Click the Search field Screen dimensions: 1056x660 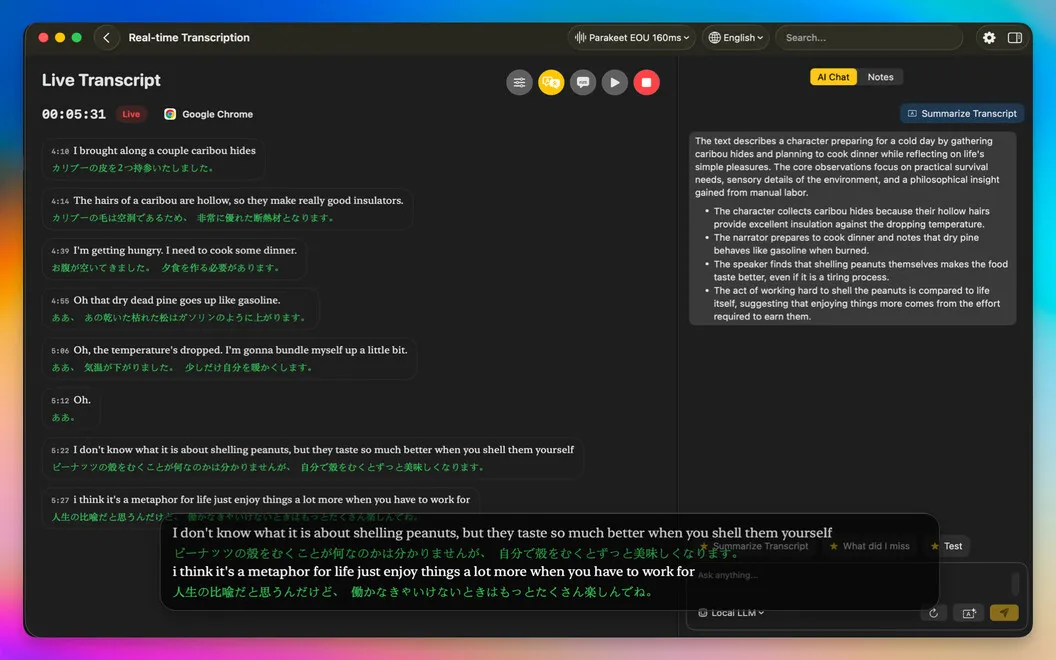click(x=869, y=38)
